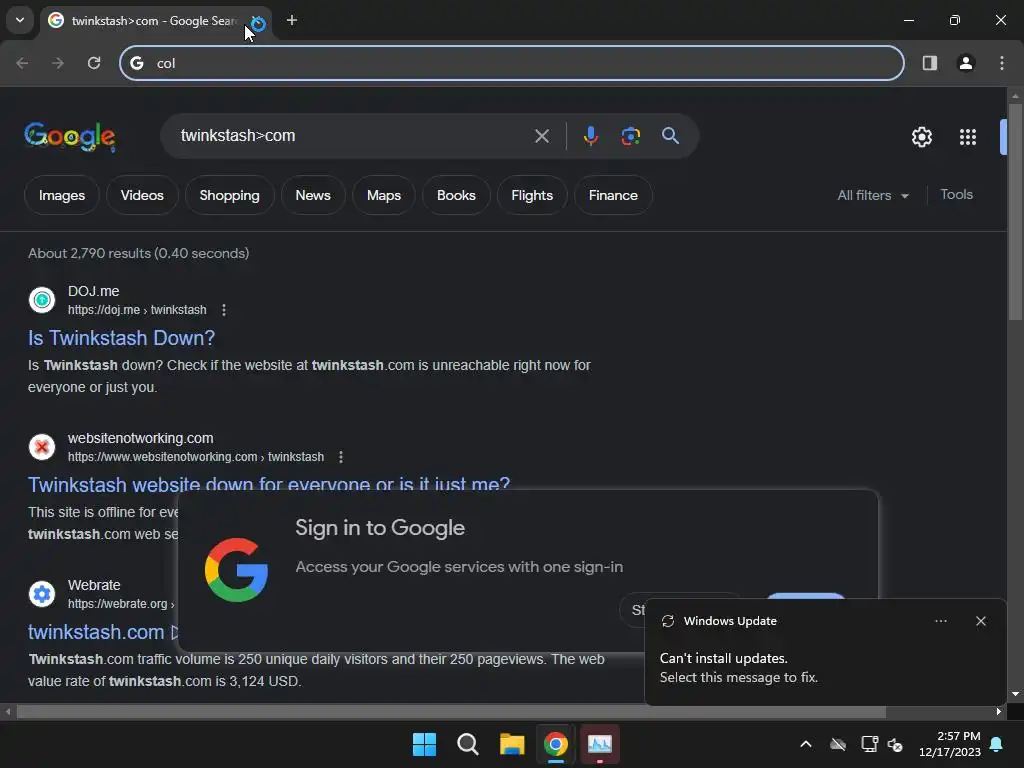Open more options for DOJ.me result
This screenshot has width=1024, height=768.
point(224,310)
